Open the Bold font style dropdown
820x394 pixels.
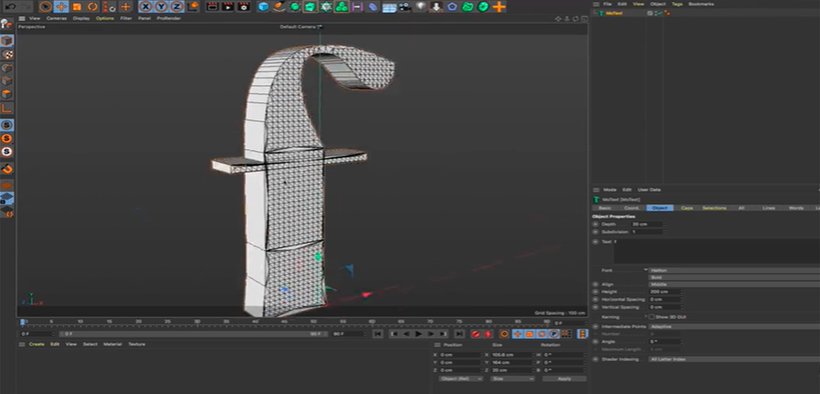pyautogui.click(x=734, y=277)
